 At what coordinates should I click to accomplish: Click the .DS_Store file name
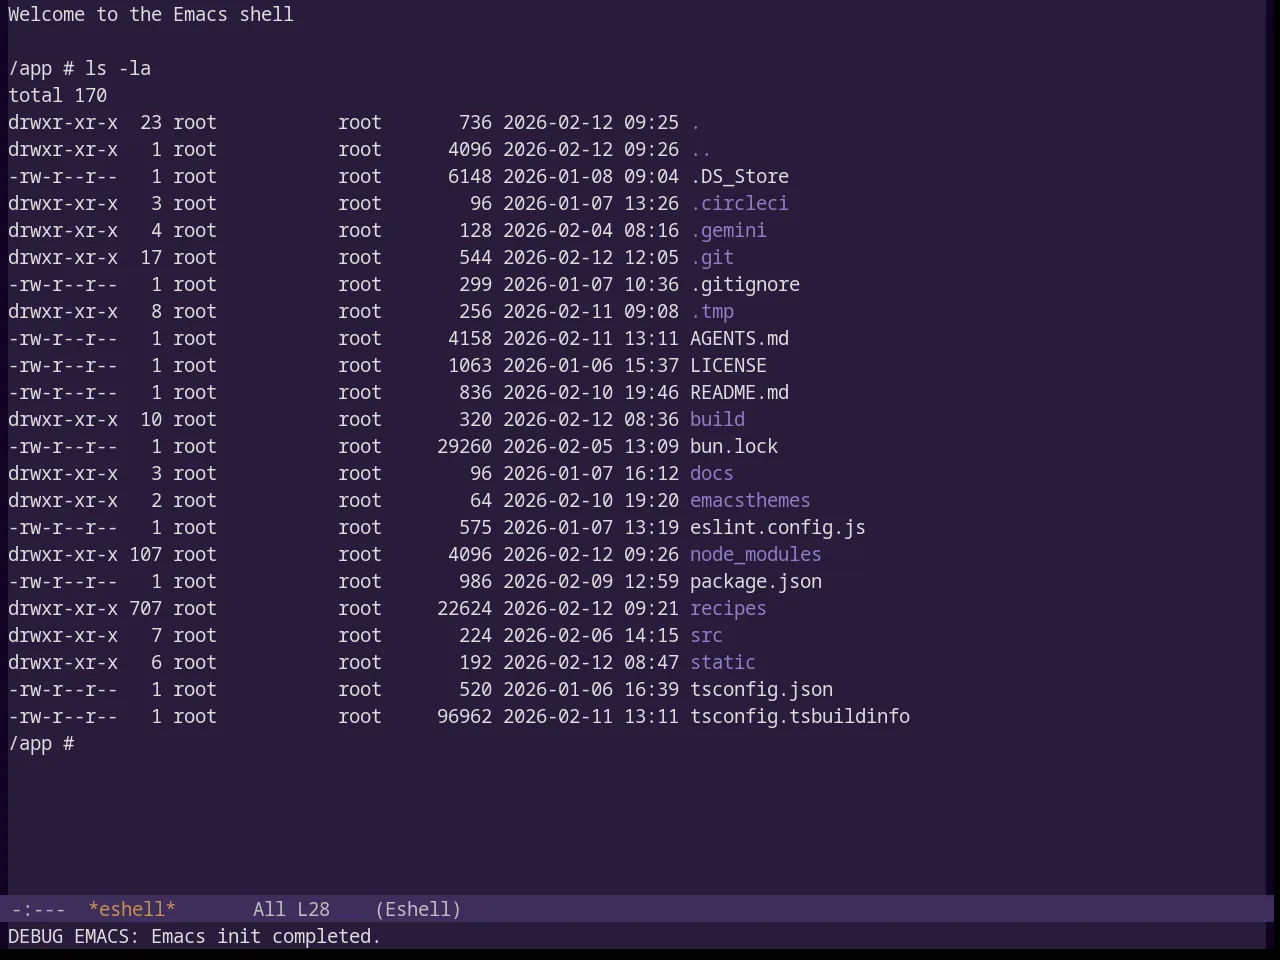click(x=739, y=176)
